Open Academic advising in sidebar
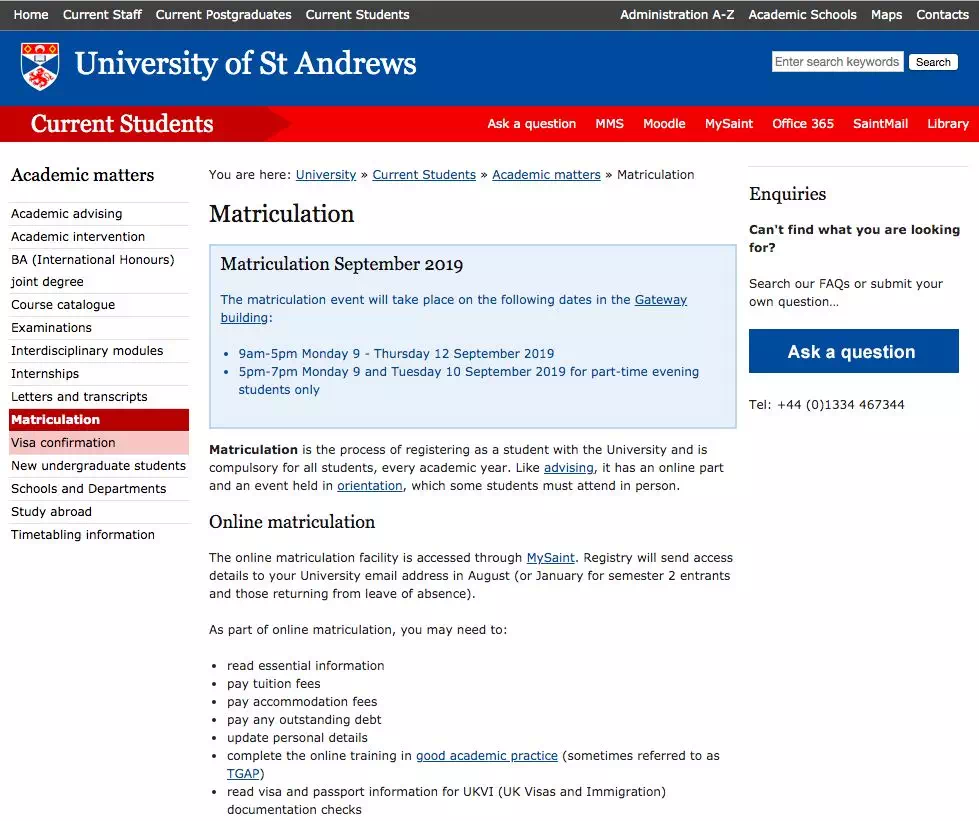The image size is (979, 821). (99, 214)
